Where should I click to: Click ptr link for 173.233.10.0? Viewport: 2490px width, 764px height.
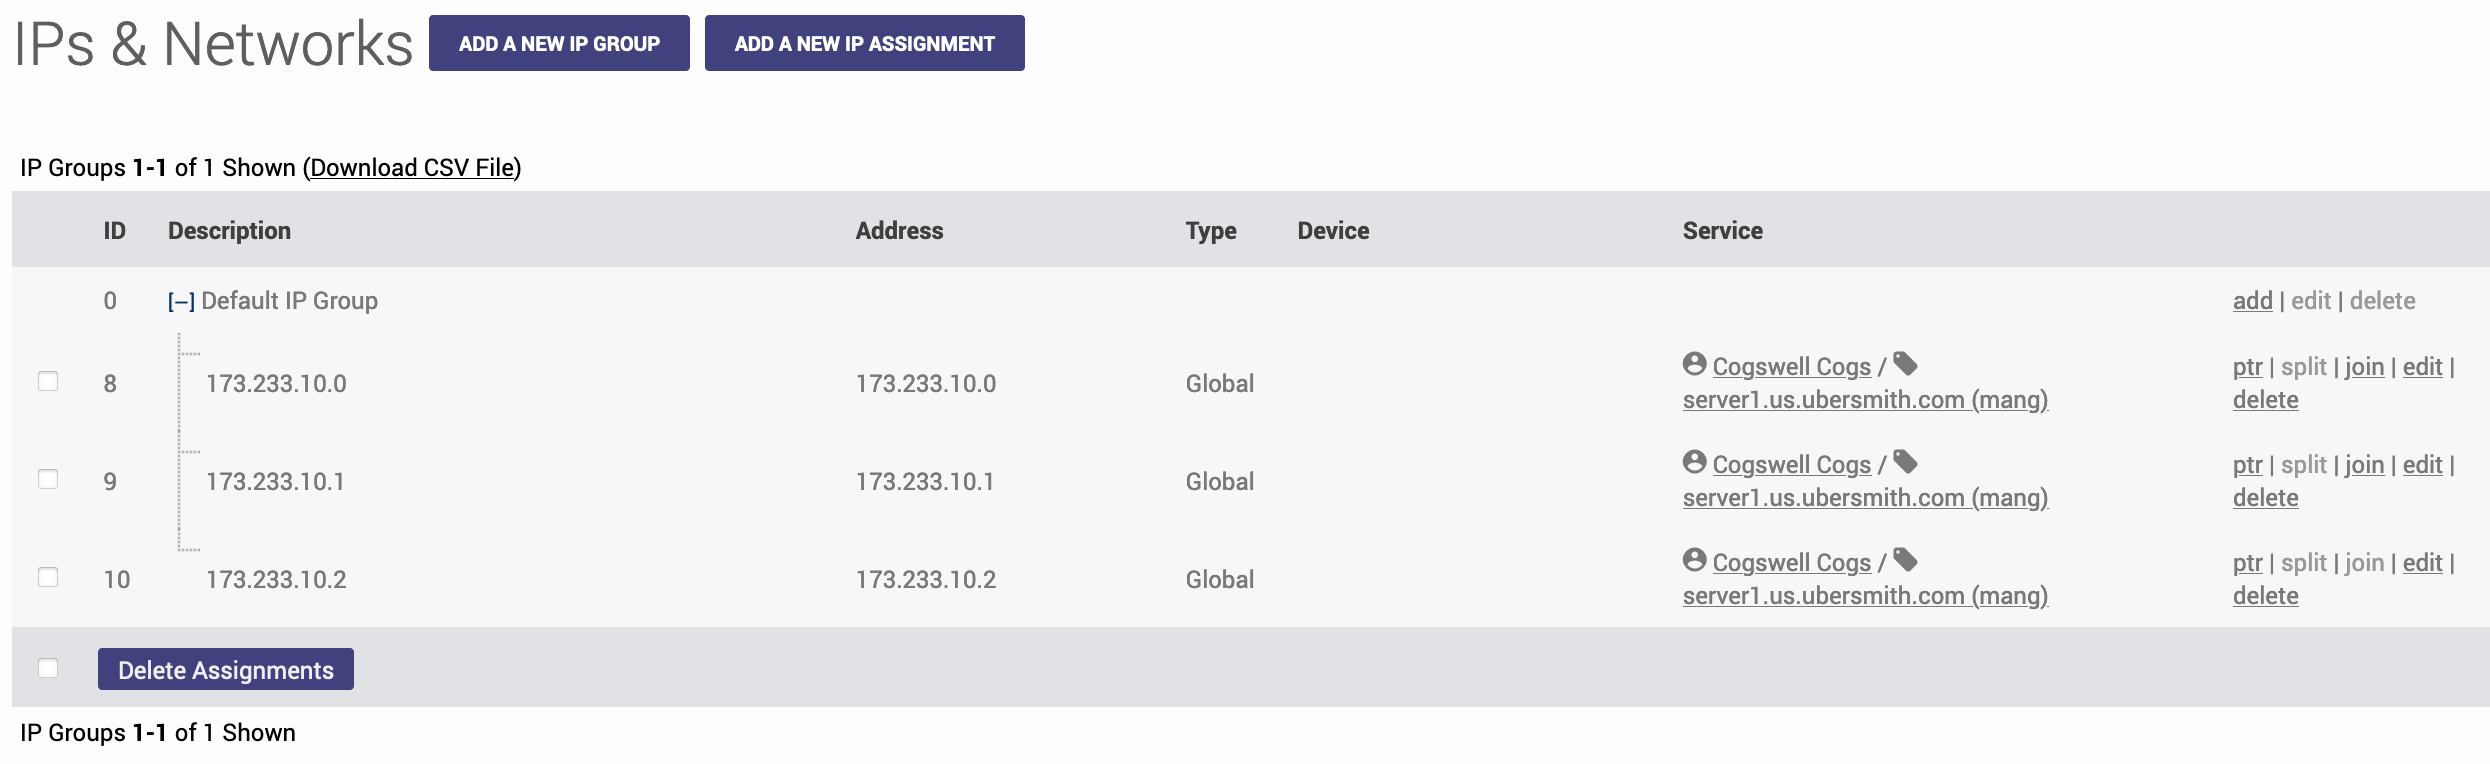pos(2247,367)
